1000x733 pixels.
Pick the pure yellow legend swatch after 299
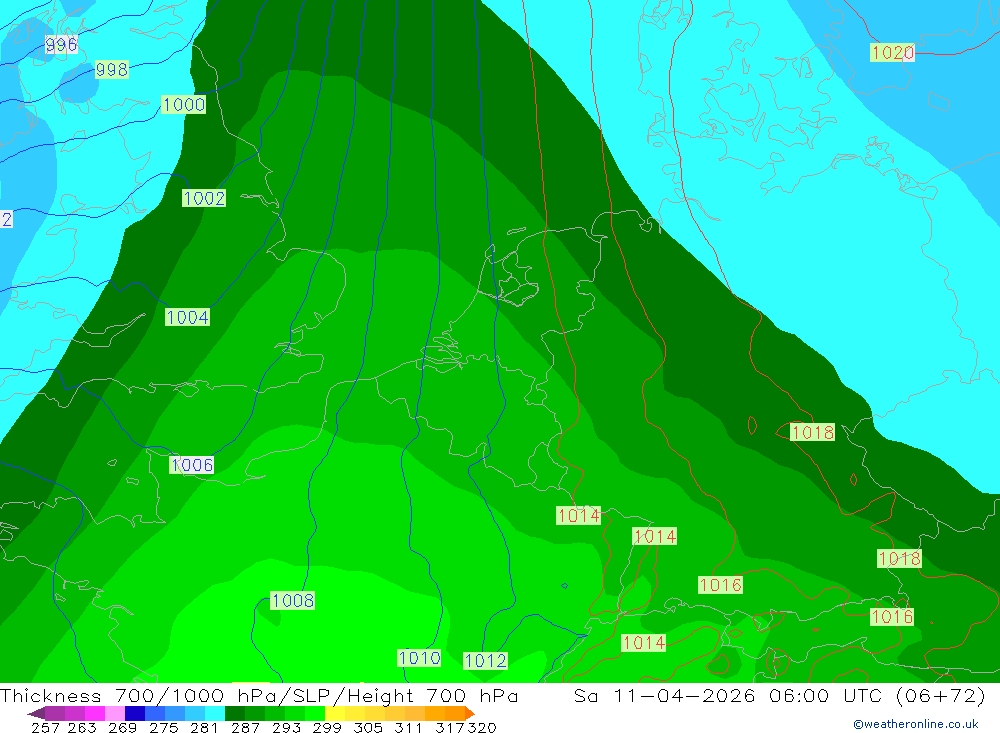click(x=335, y=713)
